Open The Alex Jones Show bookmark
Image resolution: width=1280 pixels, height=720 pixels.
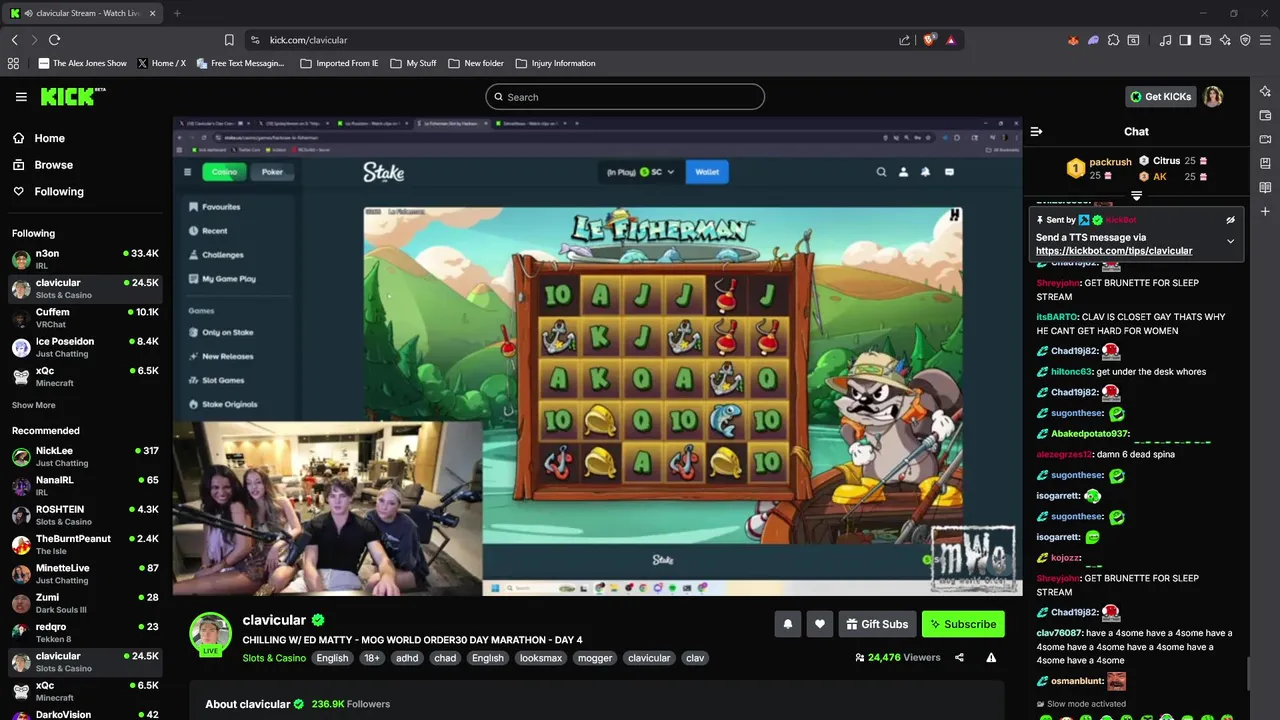[83, 63]
